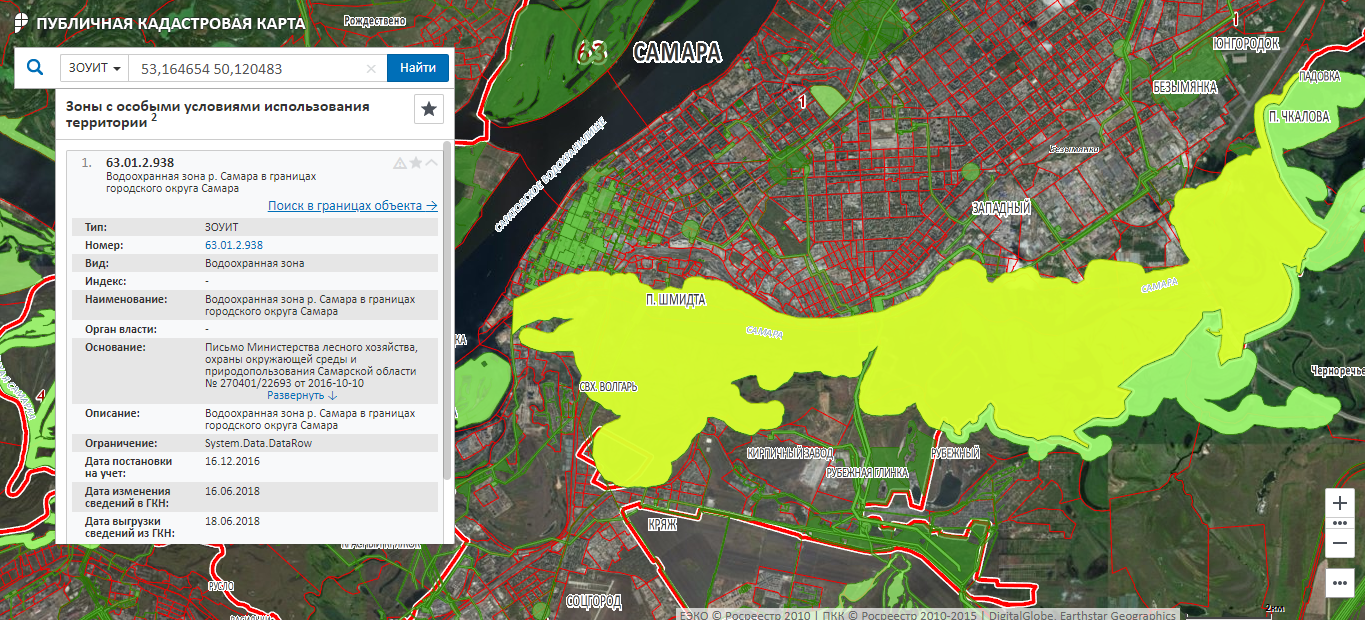Toggle the favorite star on result 63.01.2.938
The width and height of the screenshot is (1366, 620).
tap(416, 163)
